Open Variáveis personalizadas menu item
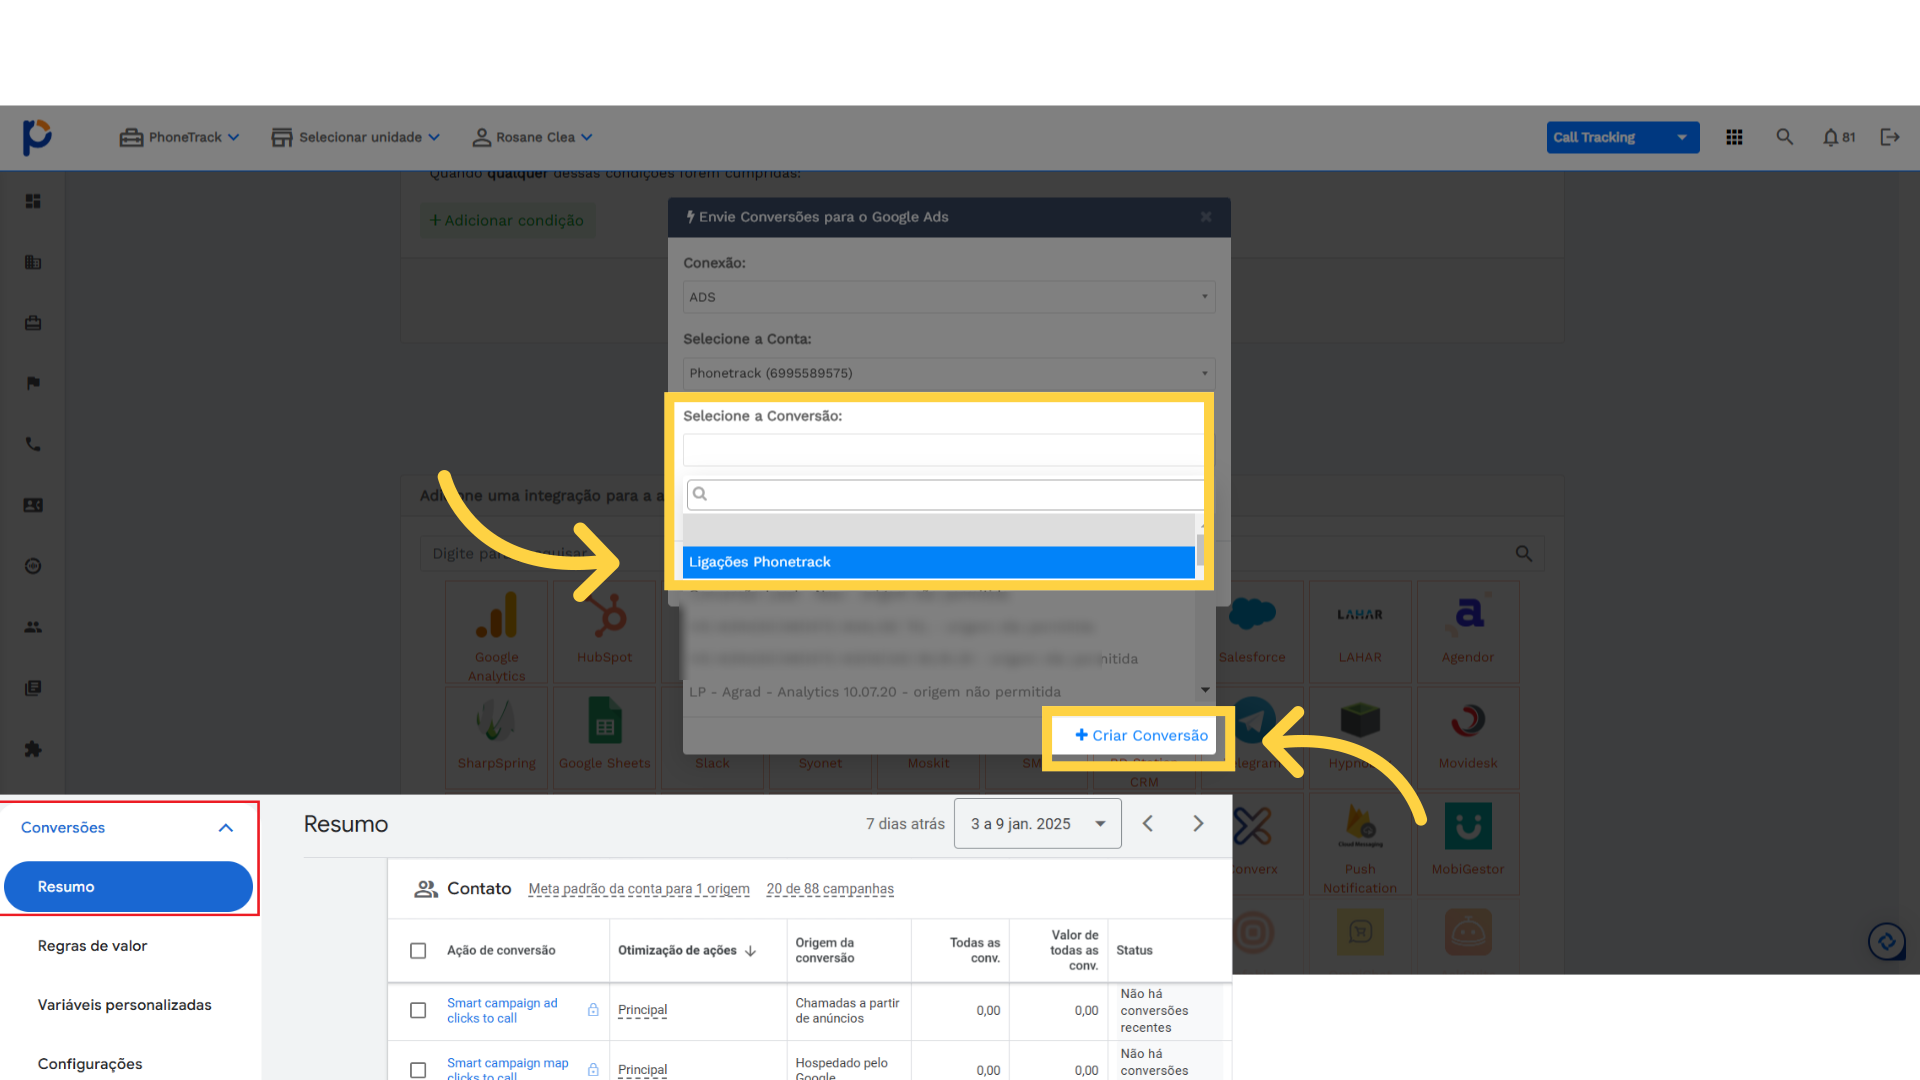The image size is (1920, 1080). click(124, 1004)
